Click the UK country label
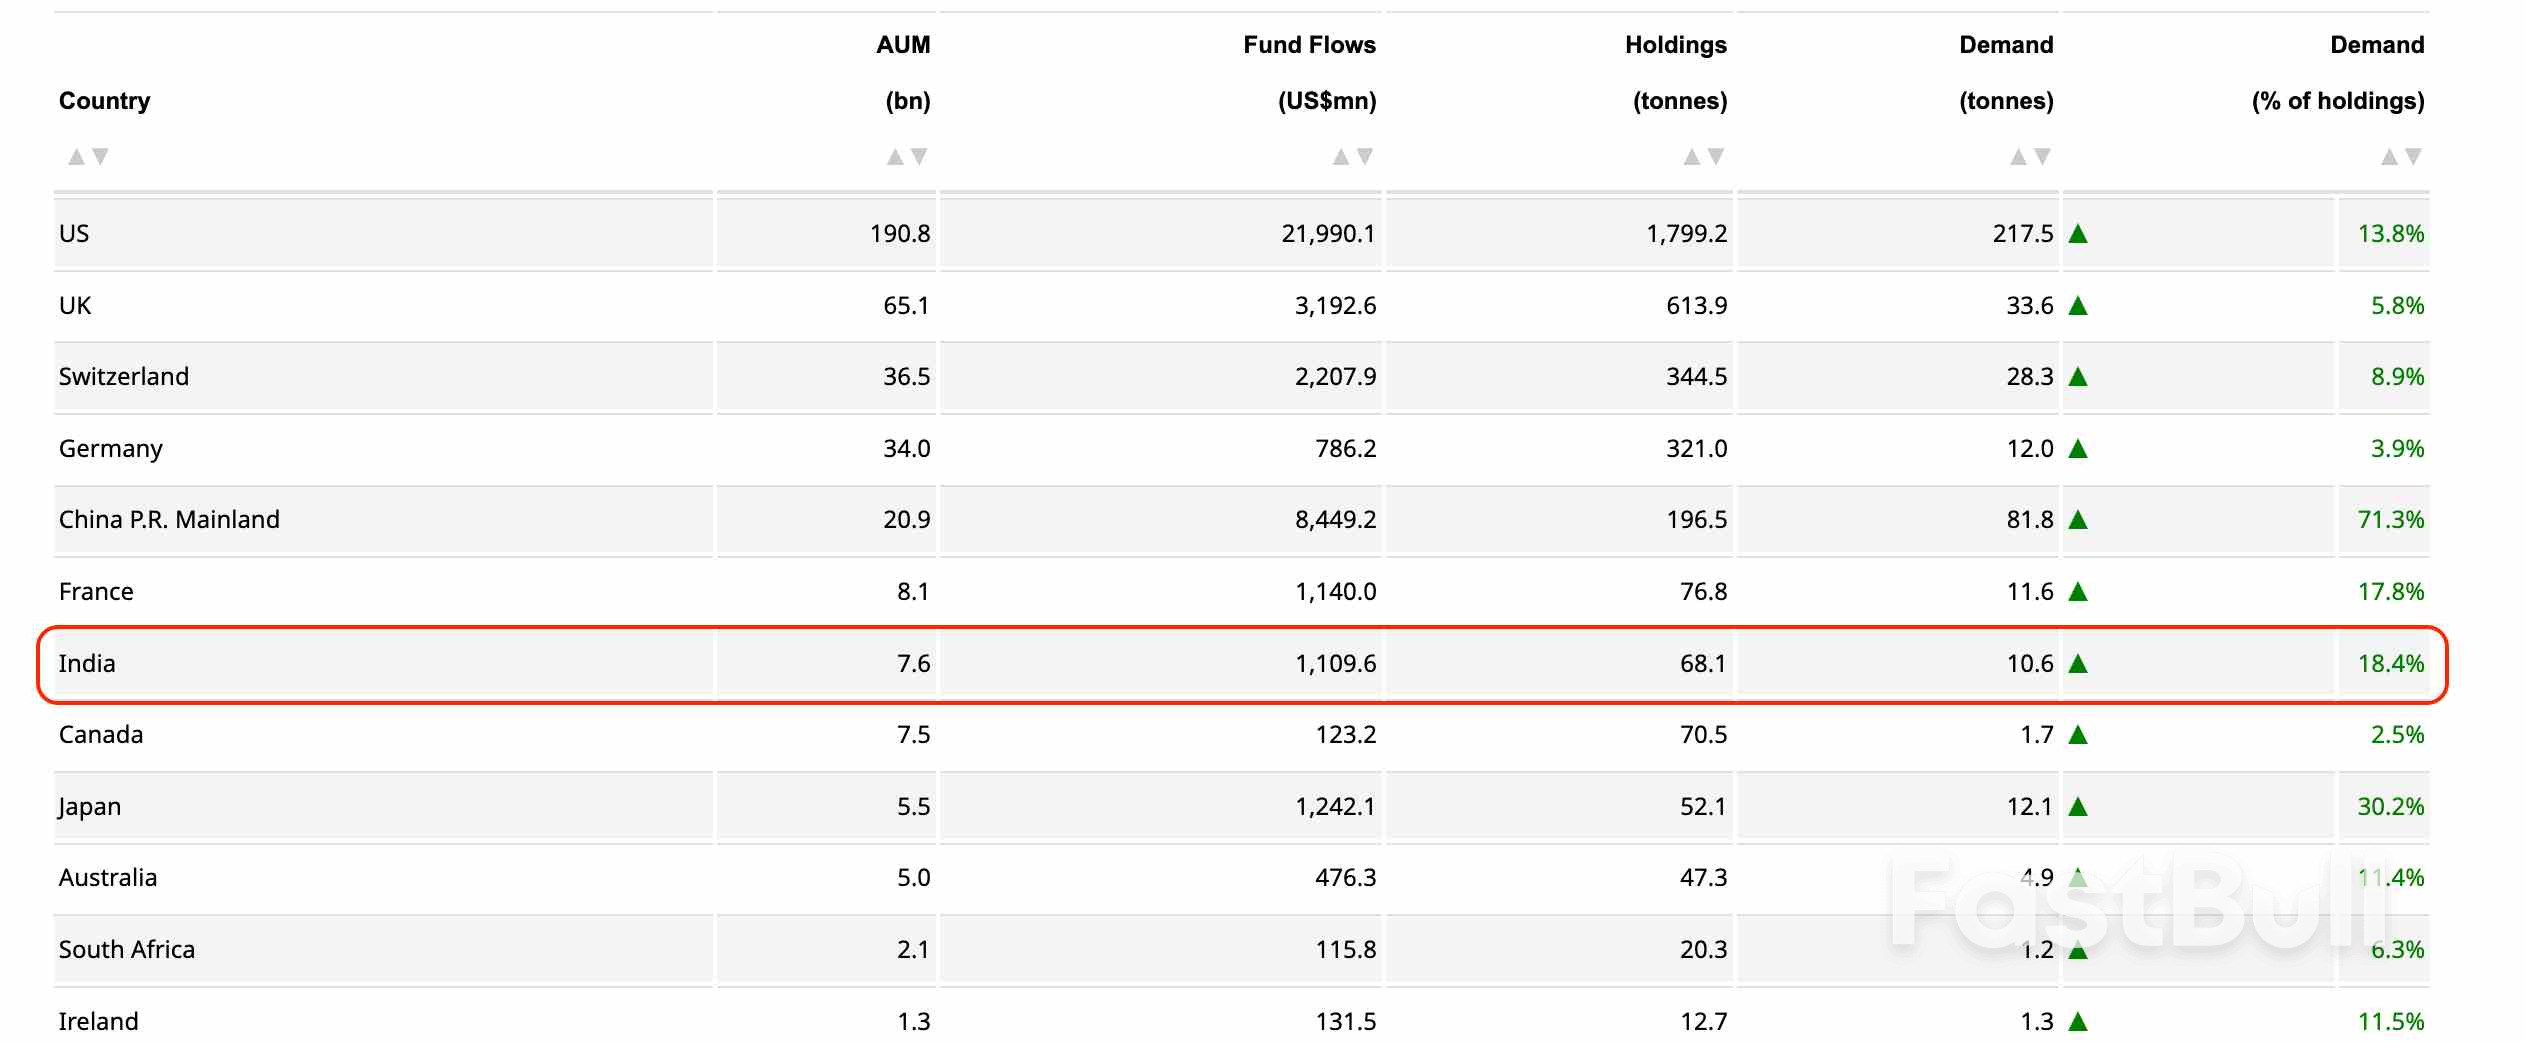The image size is (2526, 1042). click(x=75, y=305)
